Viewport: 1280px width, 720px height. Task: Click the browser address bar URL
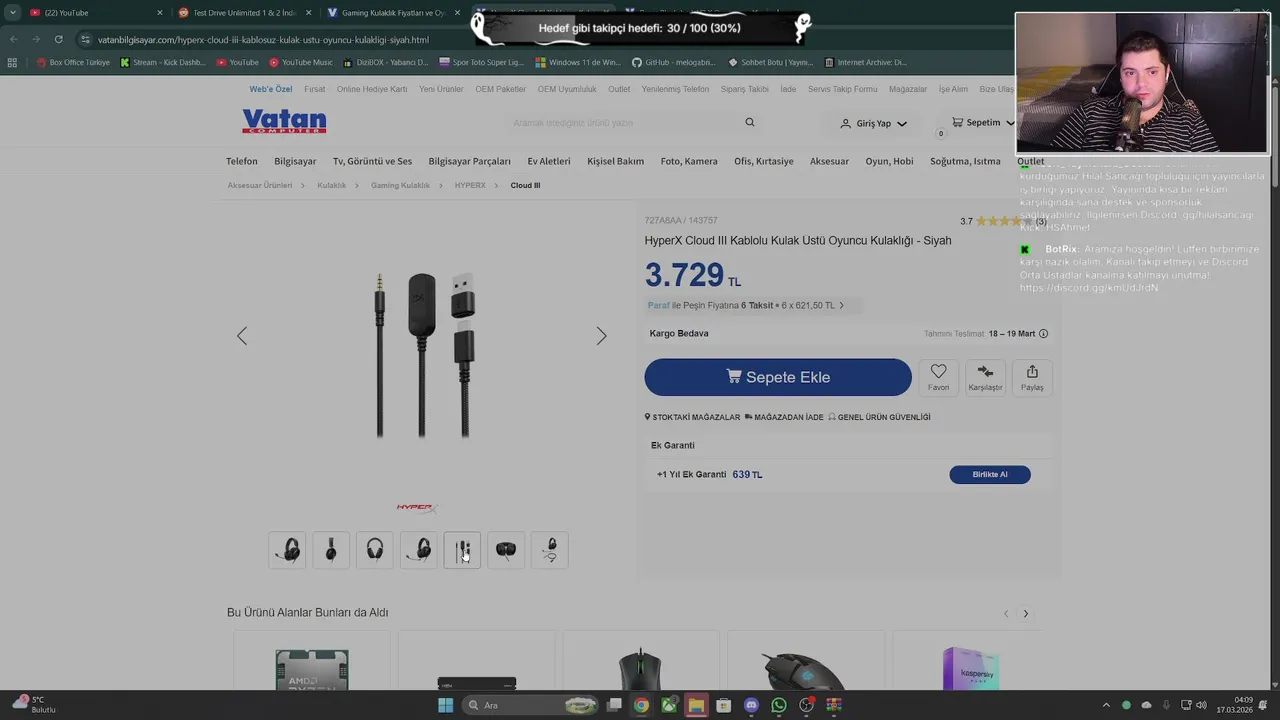pyautogui.click(x=263, y=39)
